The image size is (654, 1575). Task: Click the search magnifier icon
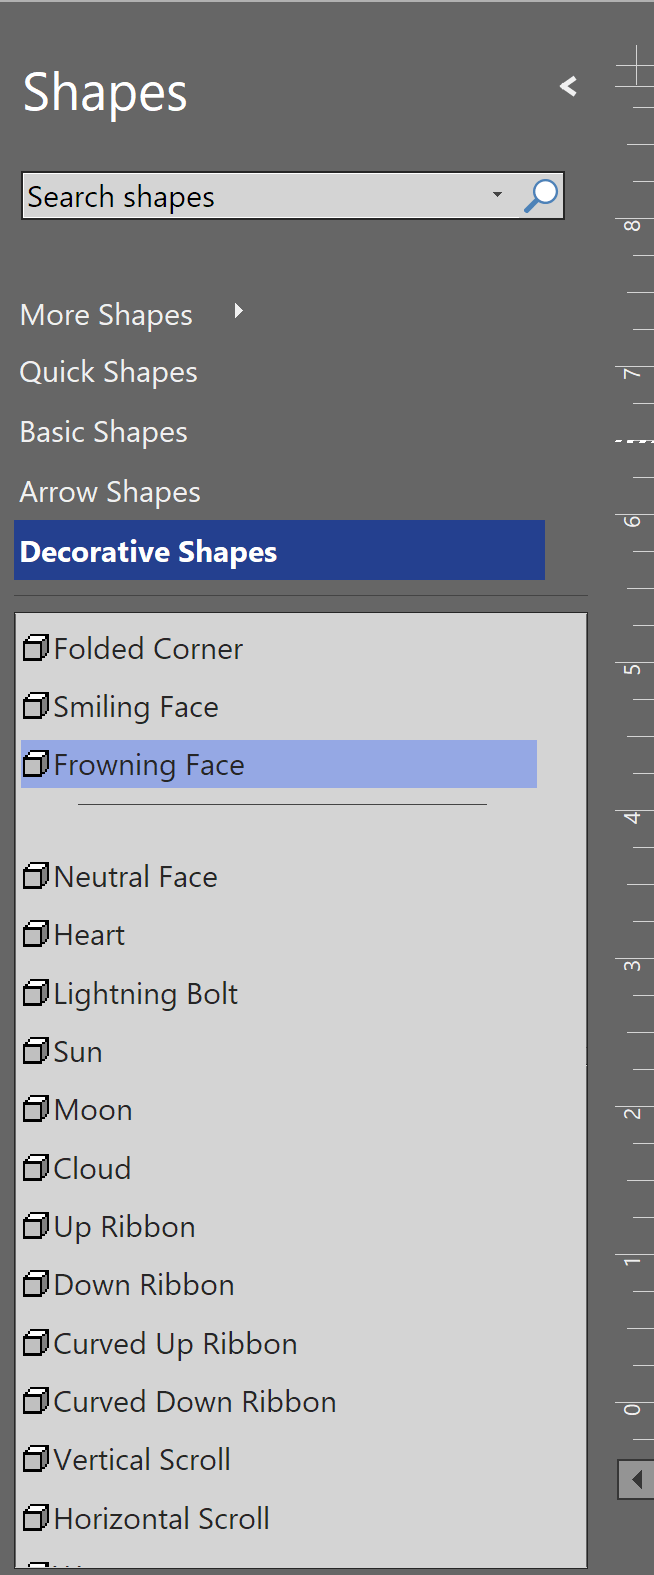pyautogui.click(x=541, y=196)
